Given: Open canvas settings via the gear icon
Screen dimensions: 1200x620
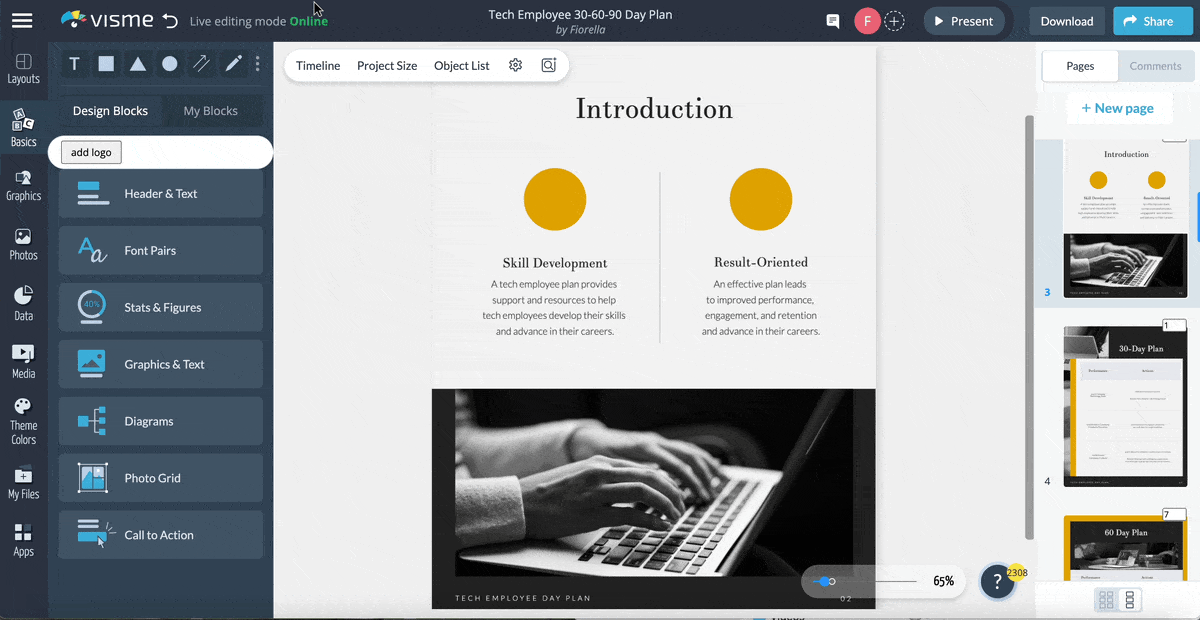Looking at the screenshot, I should coord(515,64).
